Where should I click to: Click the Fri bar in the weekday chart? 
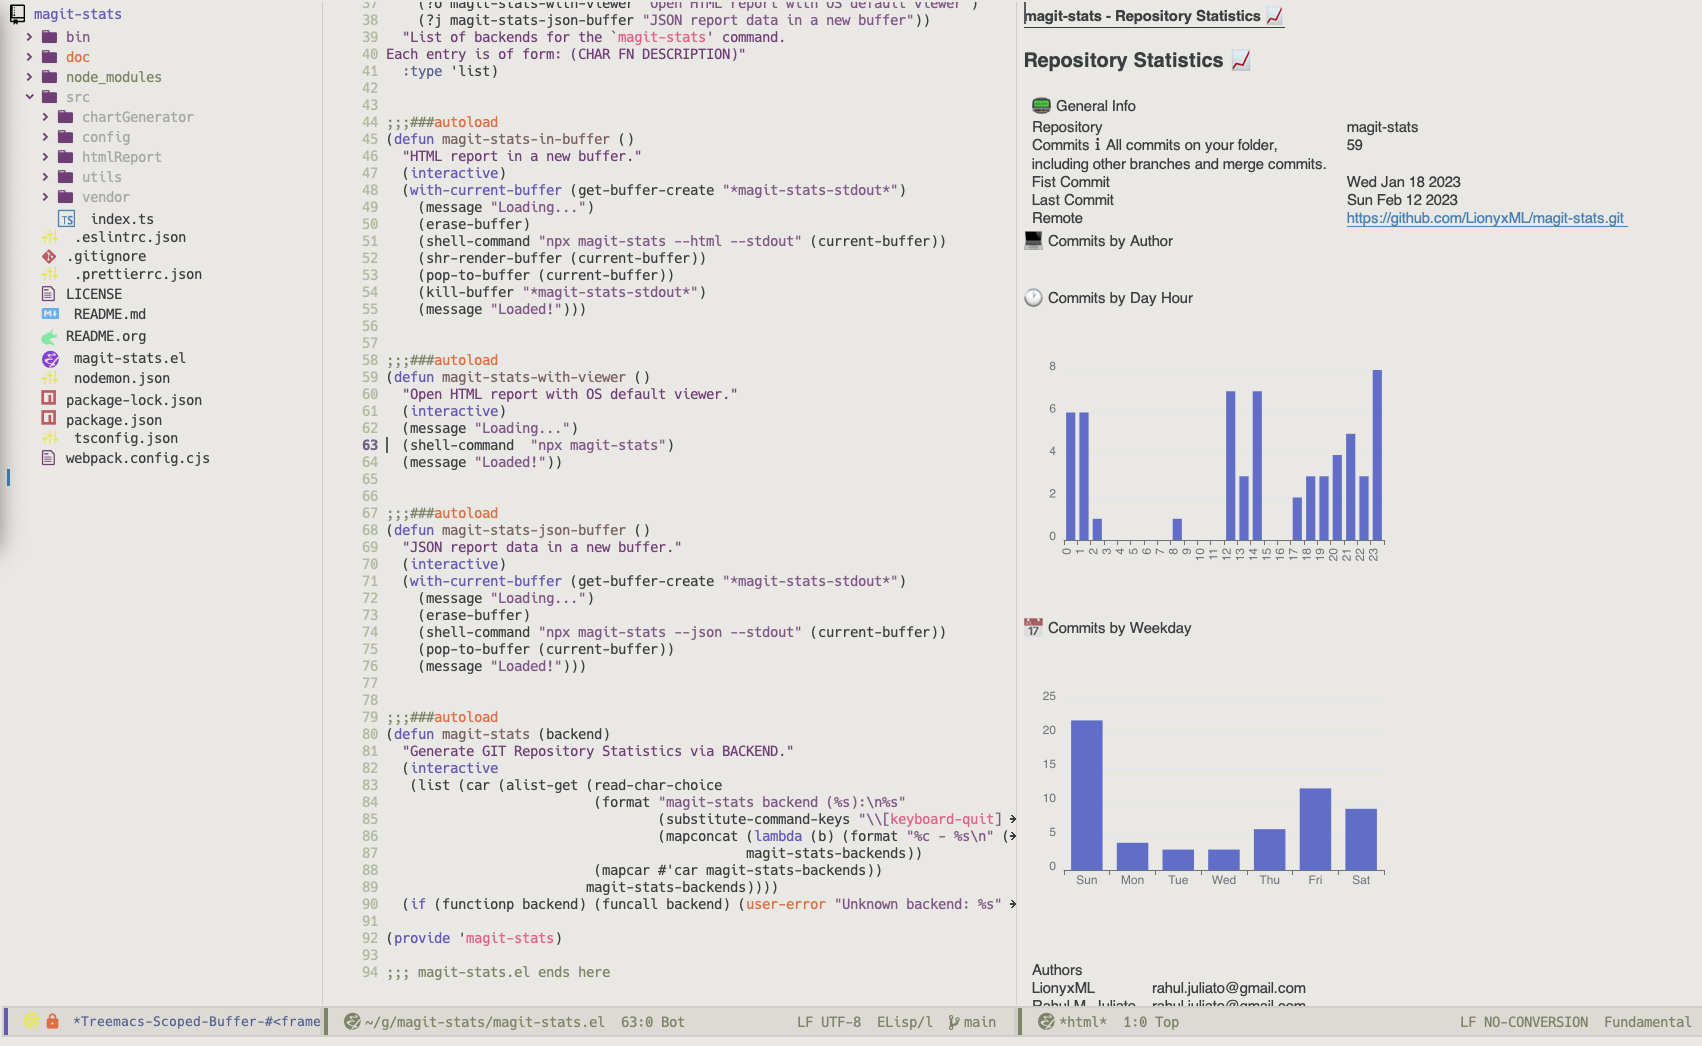pos(1315,828)
